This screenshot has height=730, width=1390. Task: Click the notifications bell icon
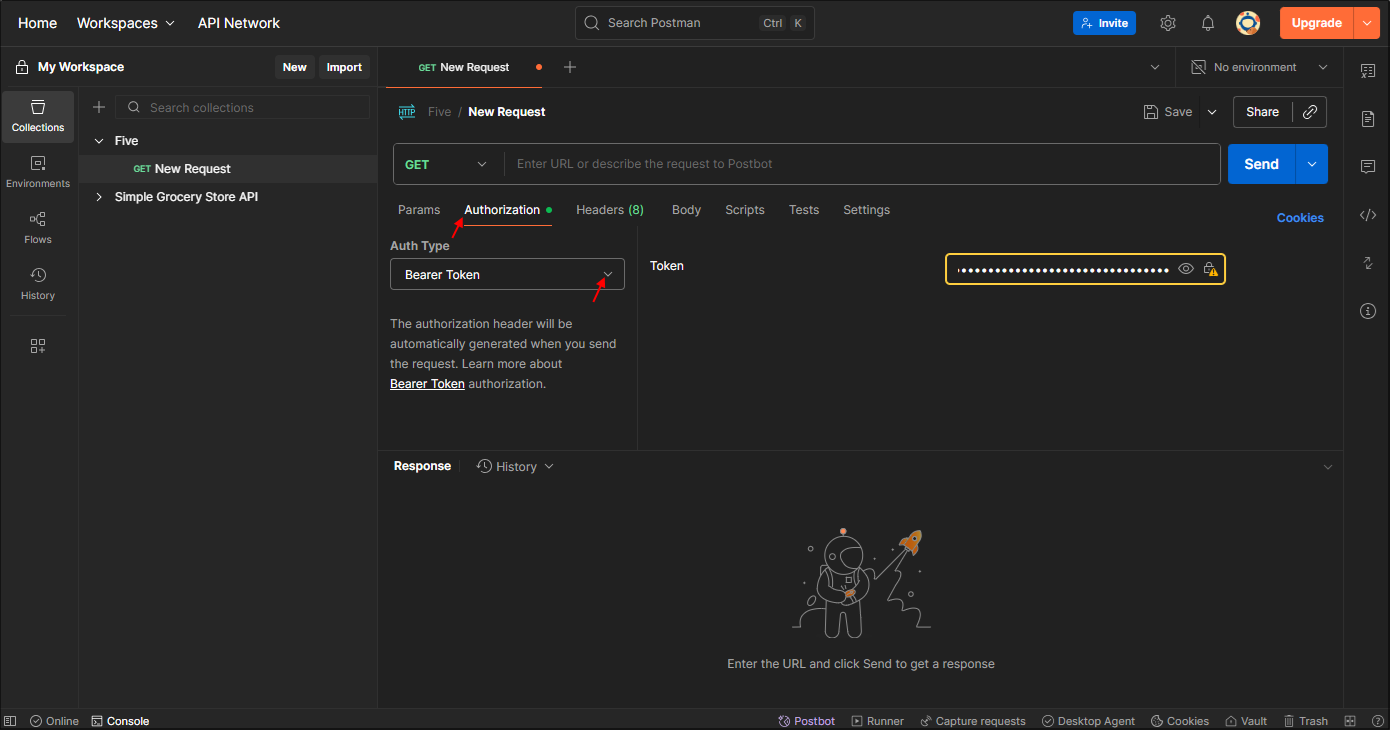1208,23
